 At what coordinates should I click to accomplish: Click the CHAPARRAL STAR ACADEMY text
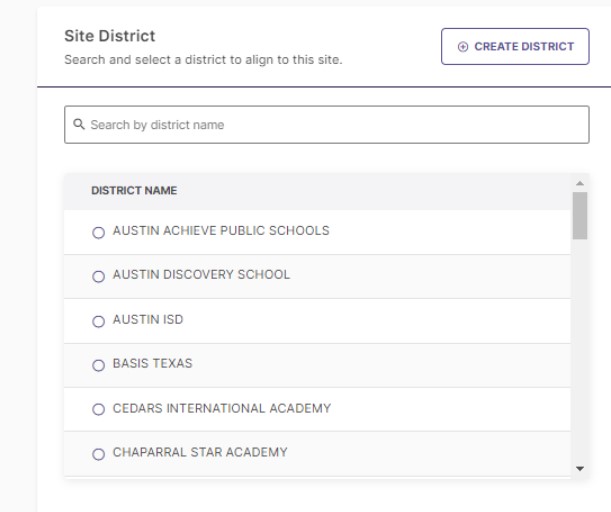tap(200, 452)
